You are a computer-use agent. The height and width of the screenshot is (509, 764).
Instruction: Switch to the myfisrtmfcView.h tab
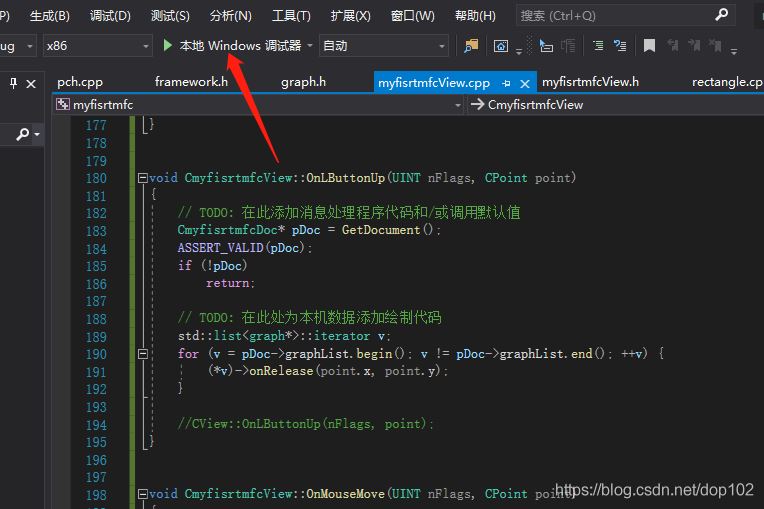[x=590, y=82]
